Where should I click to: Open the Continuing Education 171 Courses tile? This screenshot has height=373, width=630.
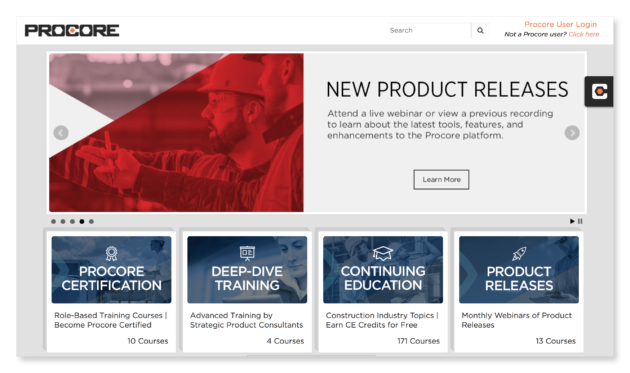pos(383,291)
